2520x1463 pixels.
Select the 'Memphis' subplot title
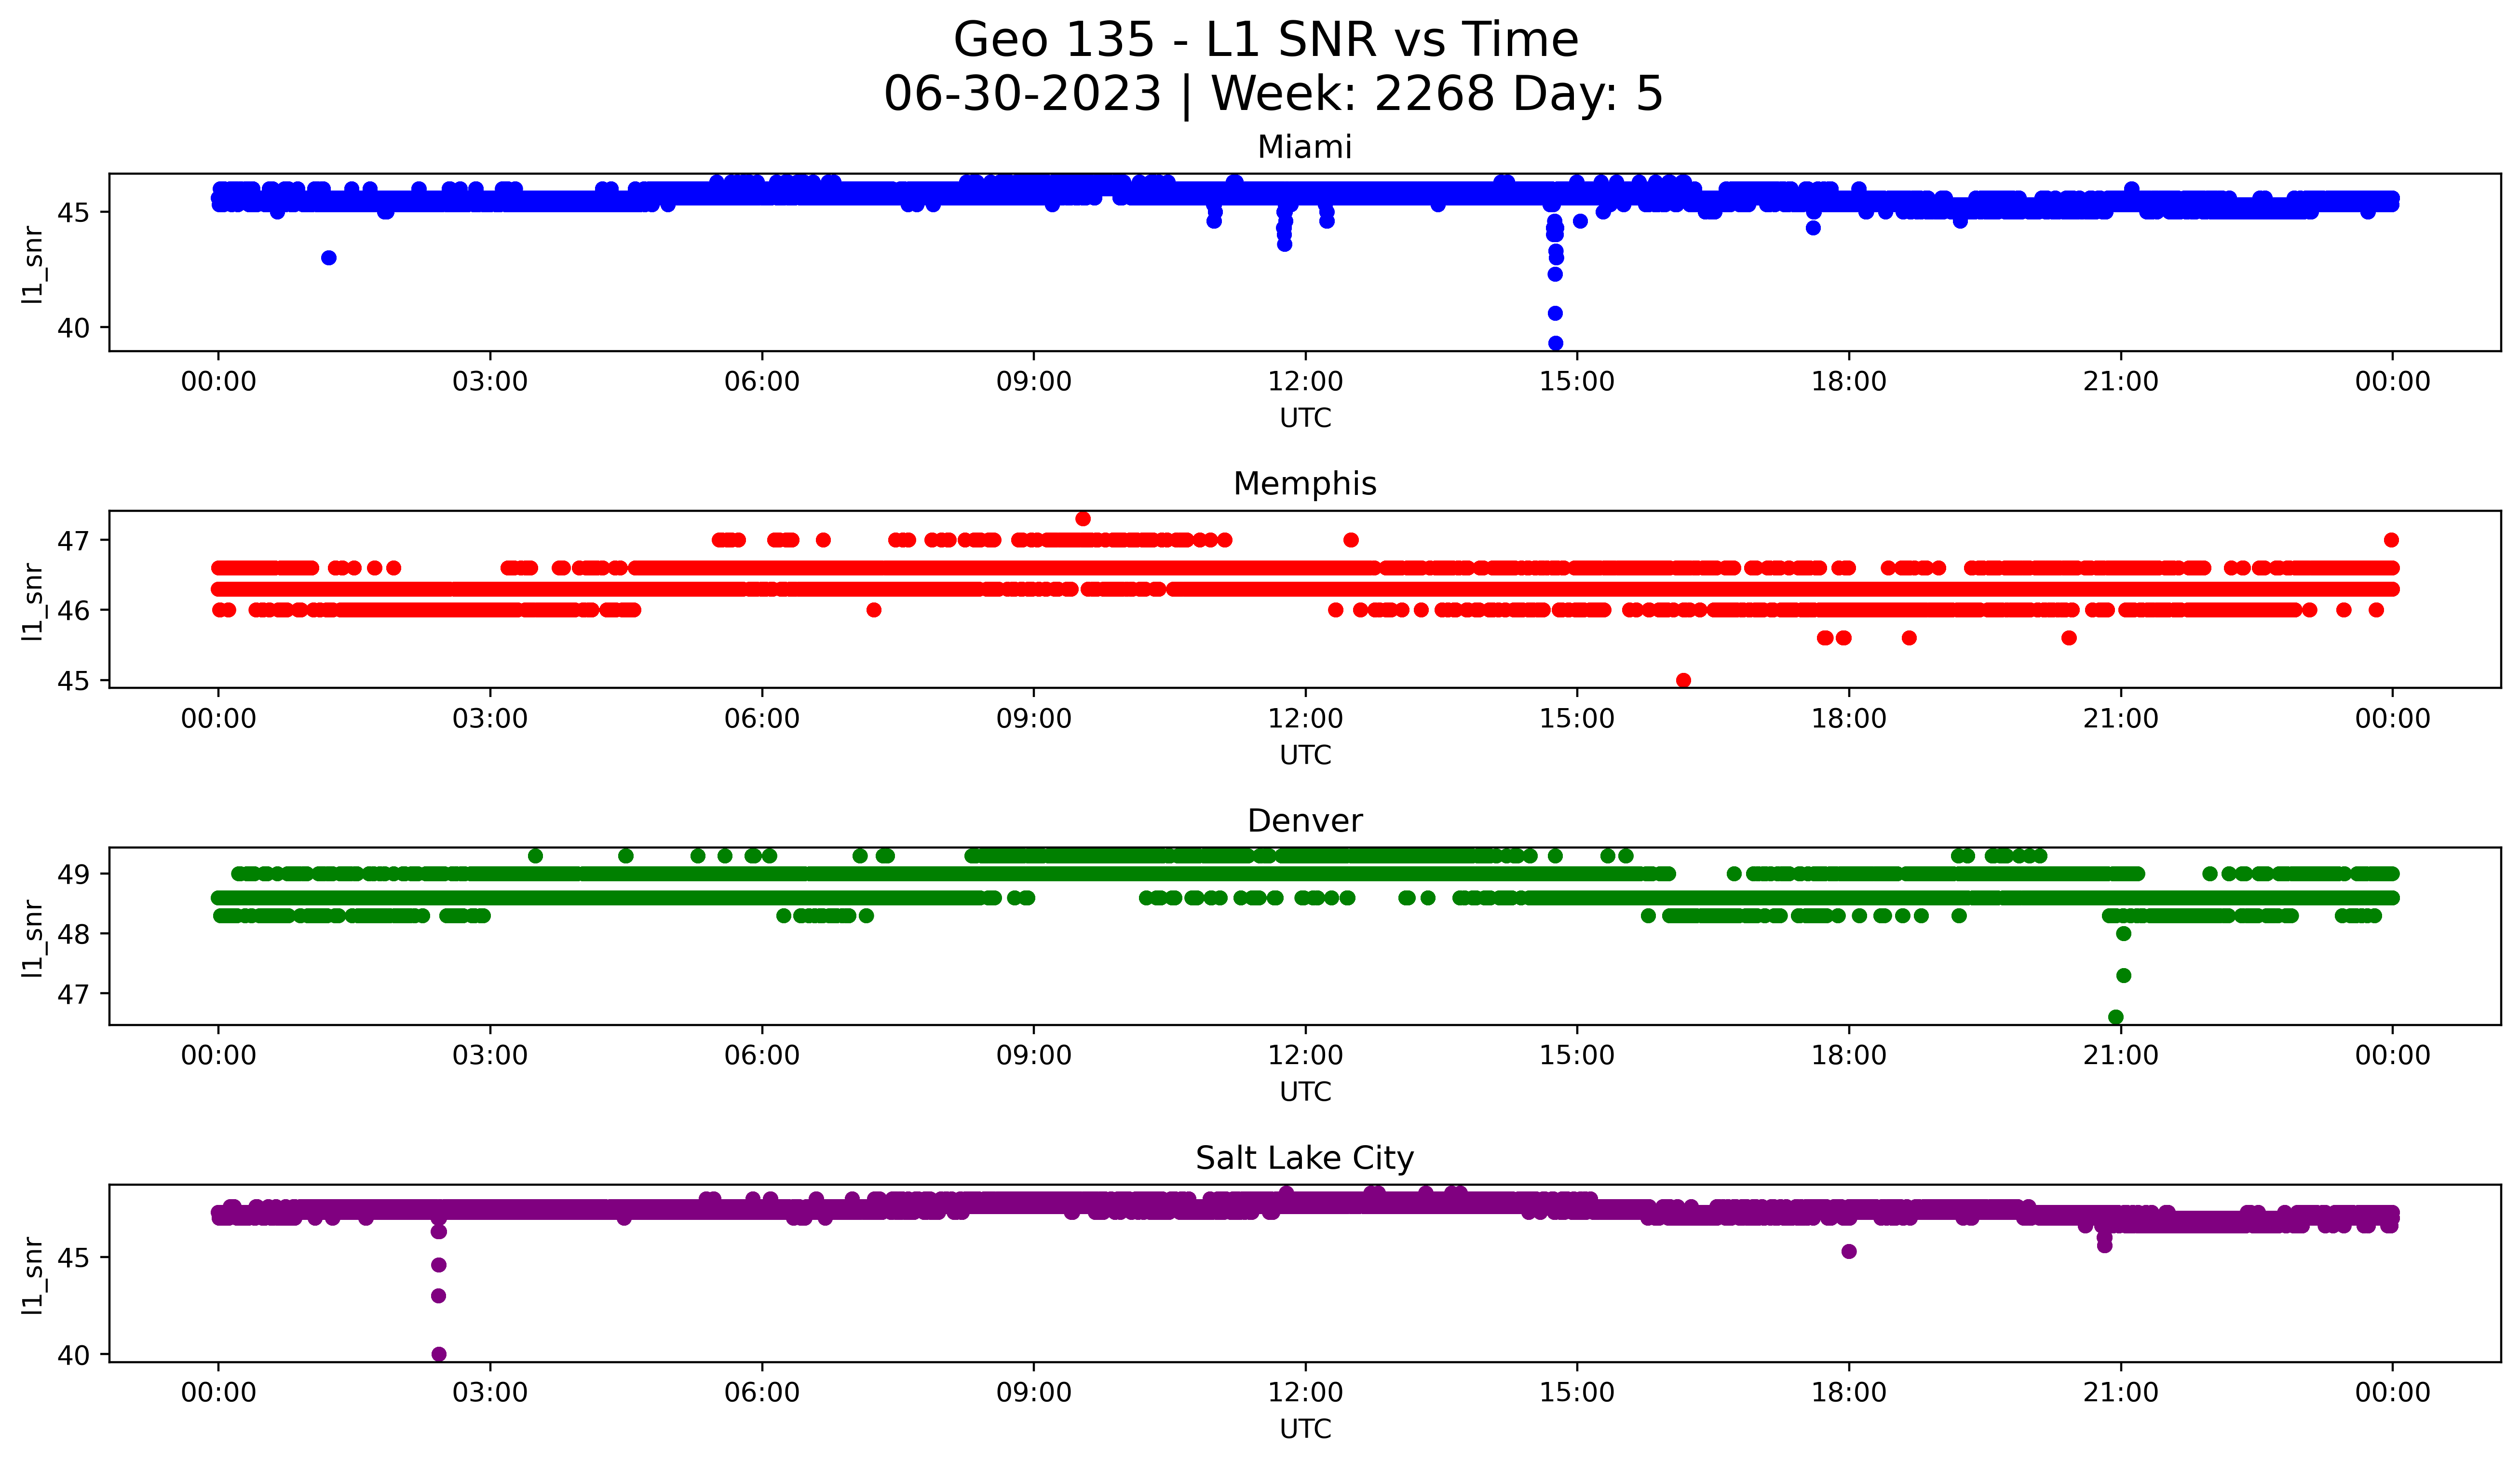pyautogui.click(x=1305, y=484)
